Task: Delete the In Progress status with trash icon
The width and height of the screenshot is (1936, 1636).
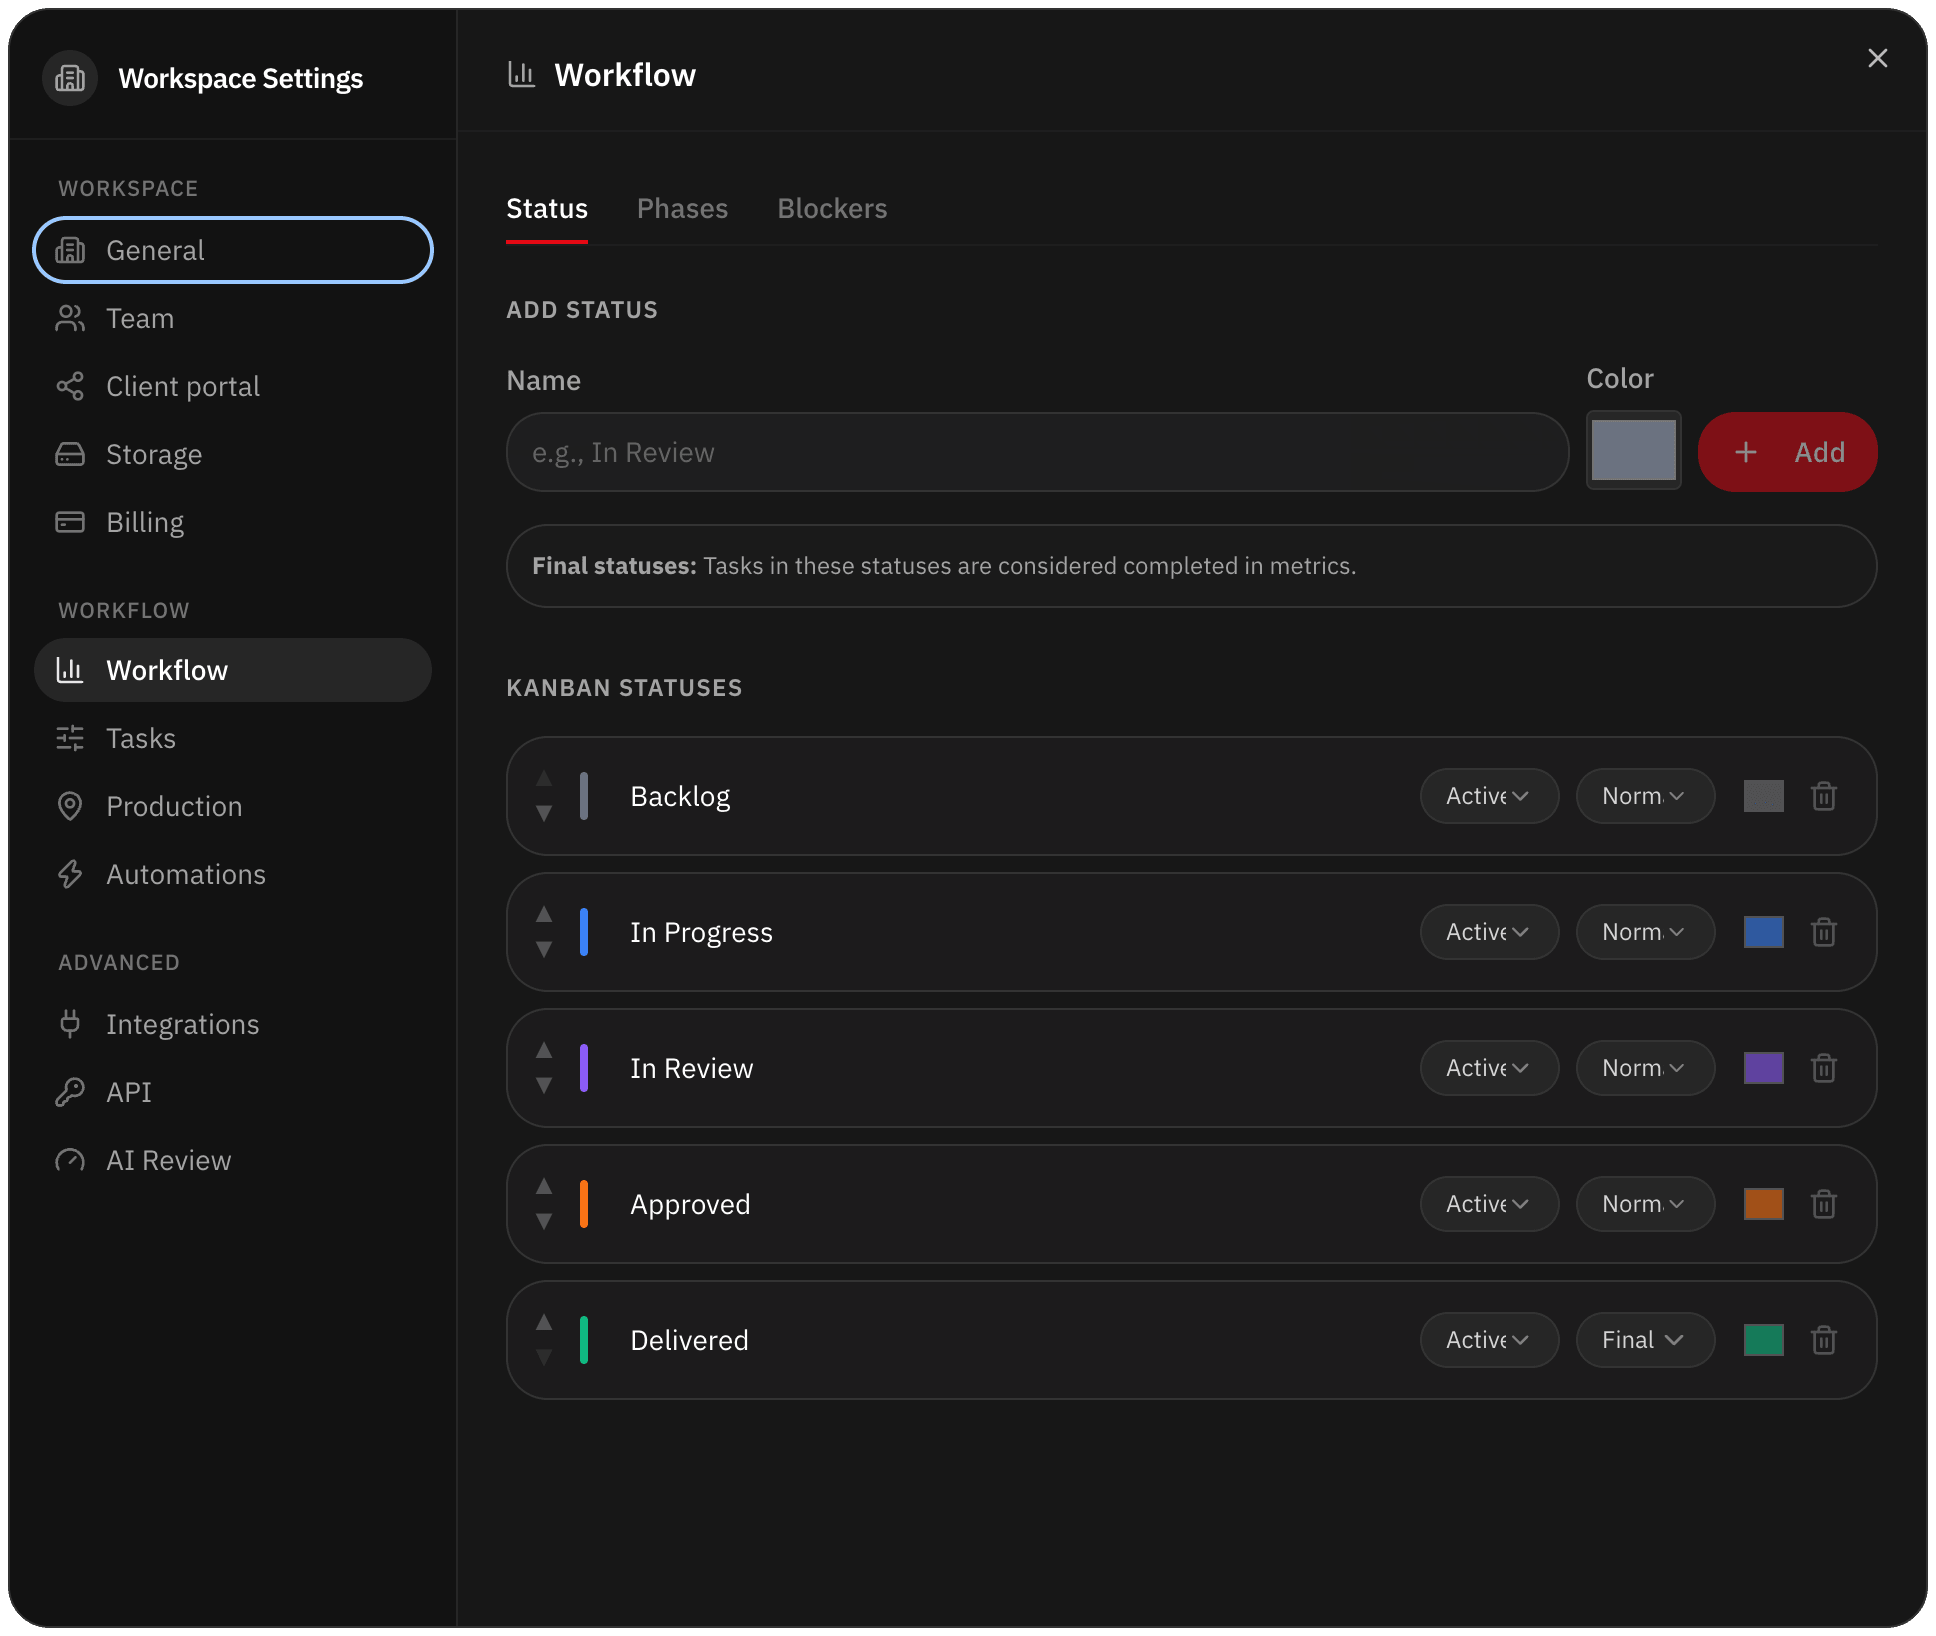Action: [x=1823, y=932]
